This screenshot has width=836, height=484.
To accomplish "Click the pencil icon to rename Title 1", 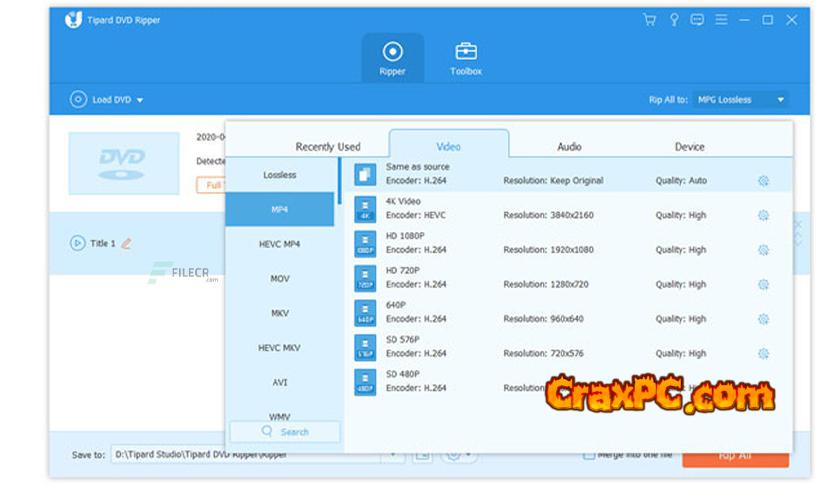I will (127, 243).
